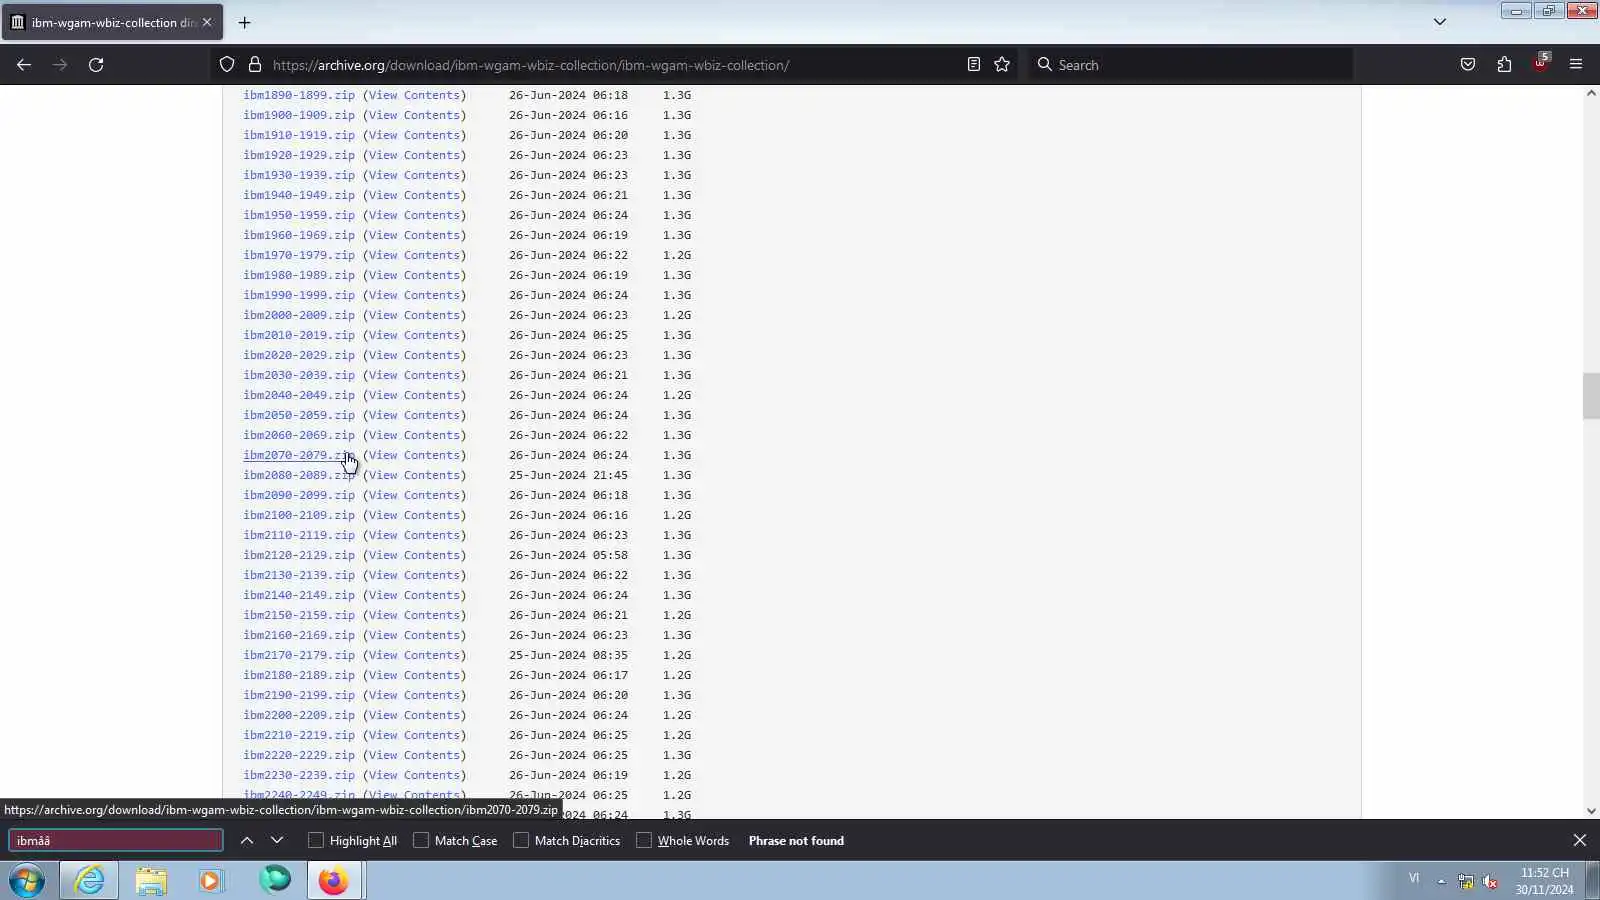
Task: Open the extensions puzzle icon
Action: pyautogui.click(x=1504, y=65)
